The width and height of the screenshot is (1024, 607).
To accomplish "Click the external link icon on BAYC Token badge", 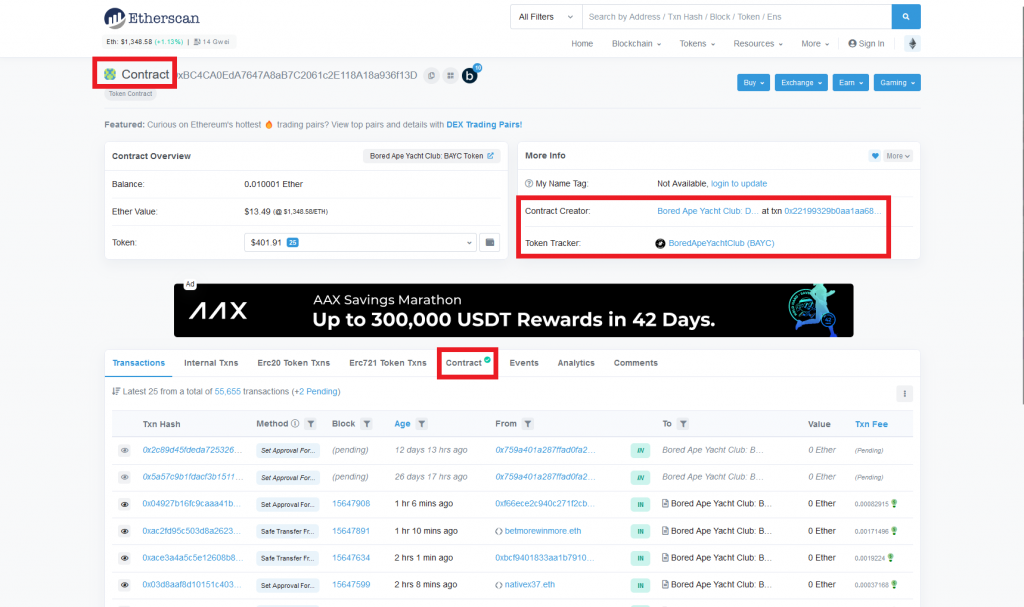I will (x=490, y=156).
